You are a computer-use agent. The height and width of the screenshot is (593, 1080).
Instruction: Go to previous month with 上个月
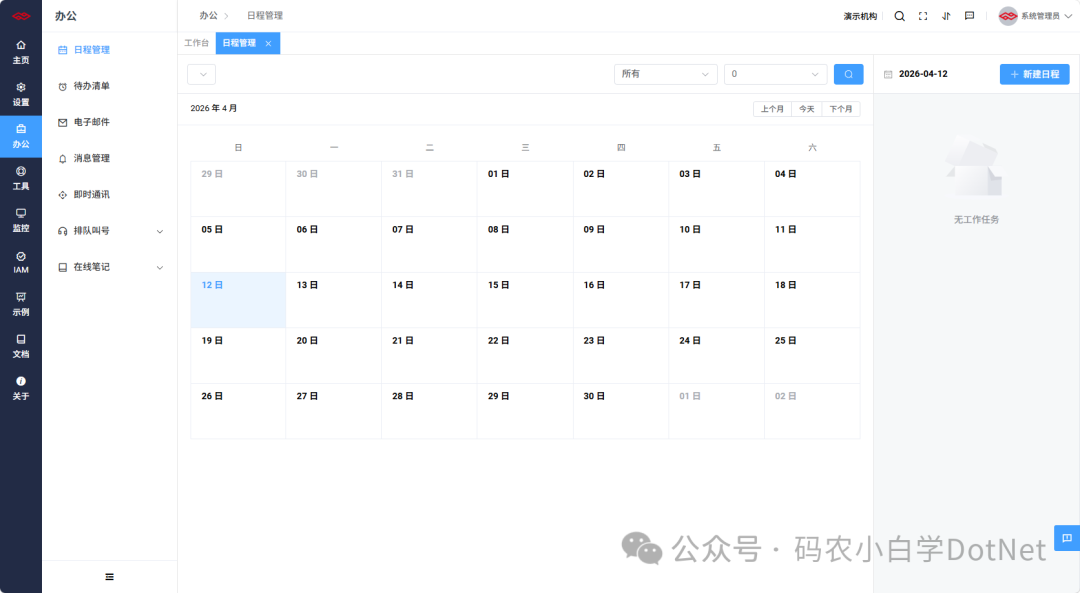[x=772, y=109]
